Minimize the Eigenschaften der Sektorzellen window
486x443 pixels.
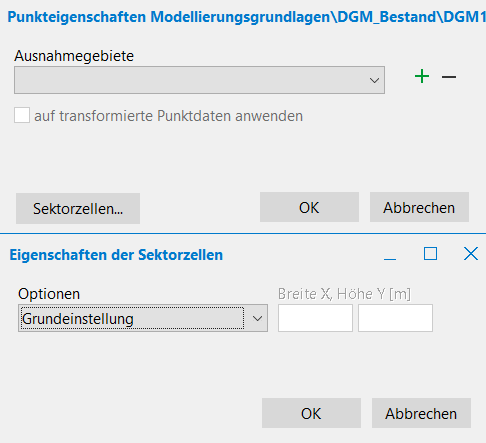point(390,254)
